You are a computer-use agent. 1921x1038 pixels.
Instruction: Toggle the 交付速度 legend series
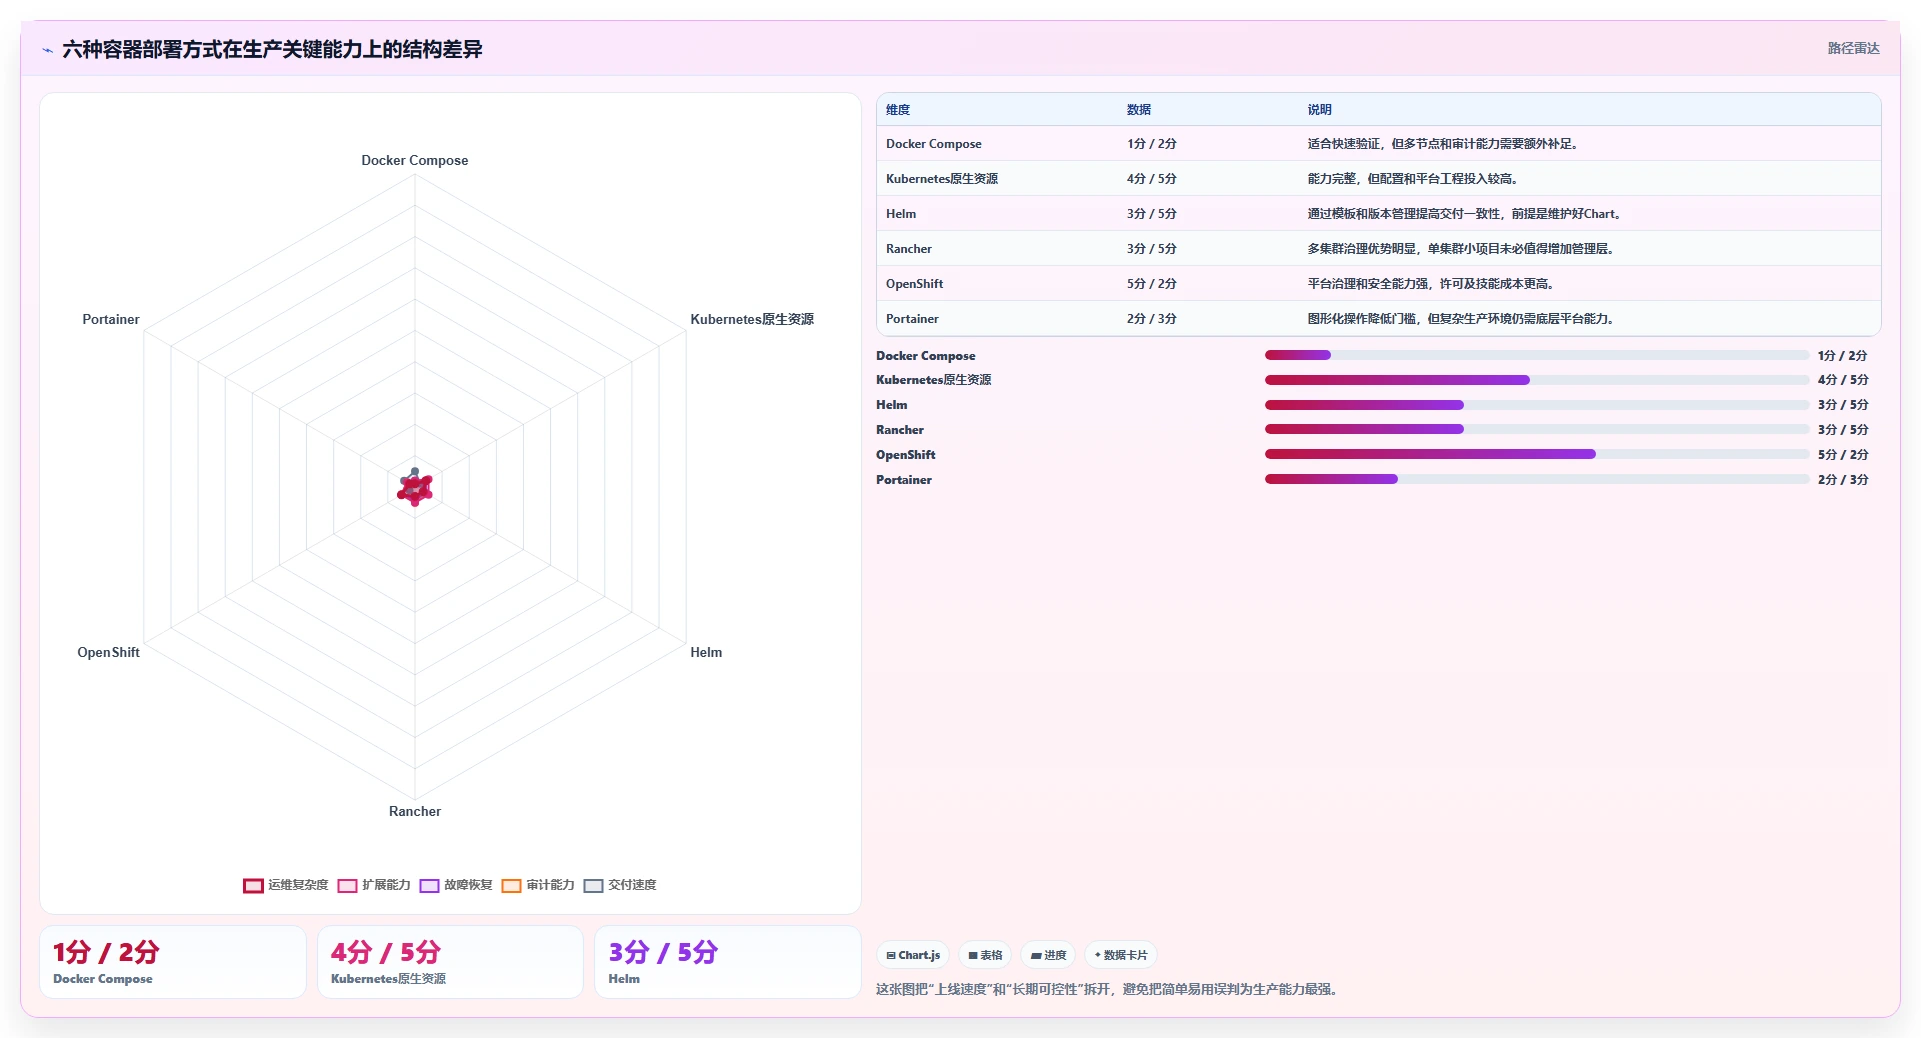coord(620,885)
